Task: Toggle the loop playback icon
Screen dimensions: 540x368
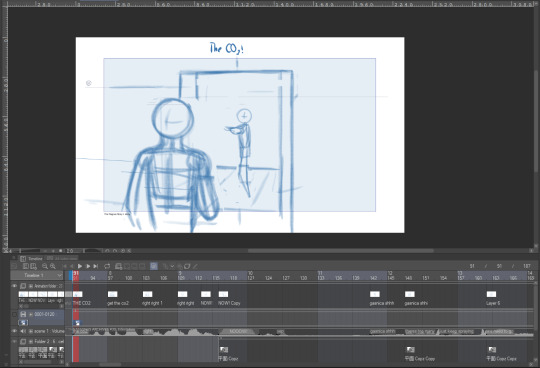Action: (107, 266)
